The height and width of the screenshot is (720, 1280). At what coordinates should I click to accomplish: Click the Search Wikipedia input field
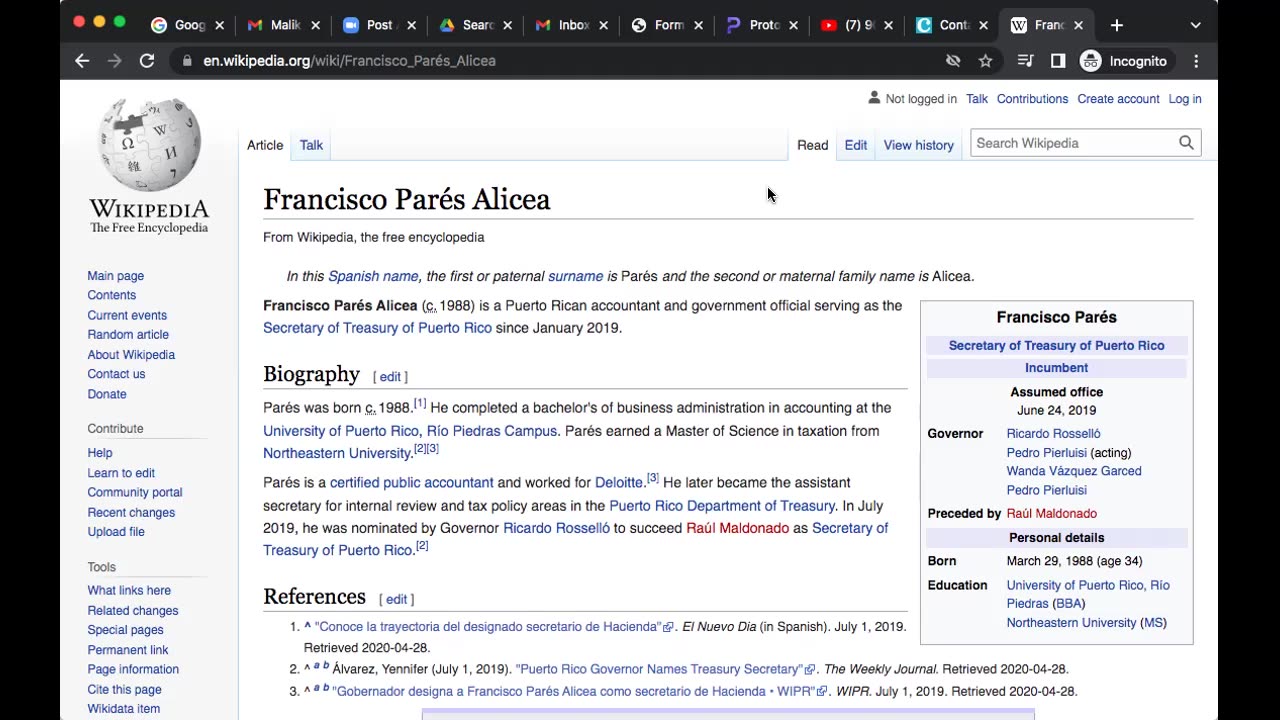point(1073,143)
